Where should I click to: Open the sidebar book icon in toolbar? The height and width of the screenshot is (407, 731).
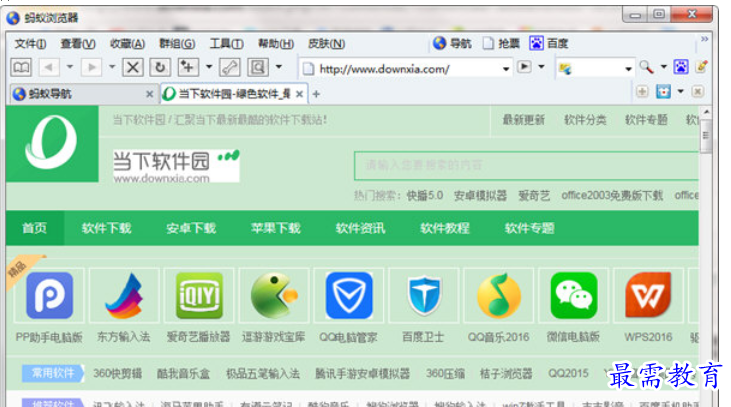(21, 68)
